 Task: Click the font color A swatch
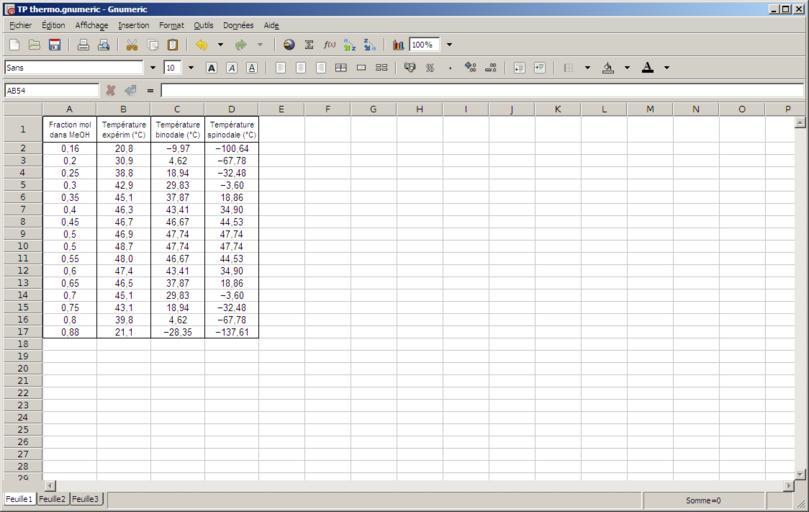click(x=647, y=68)
